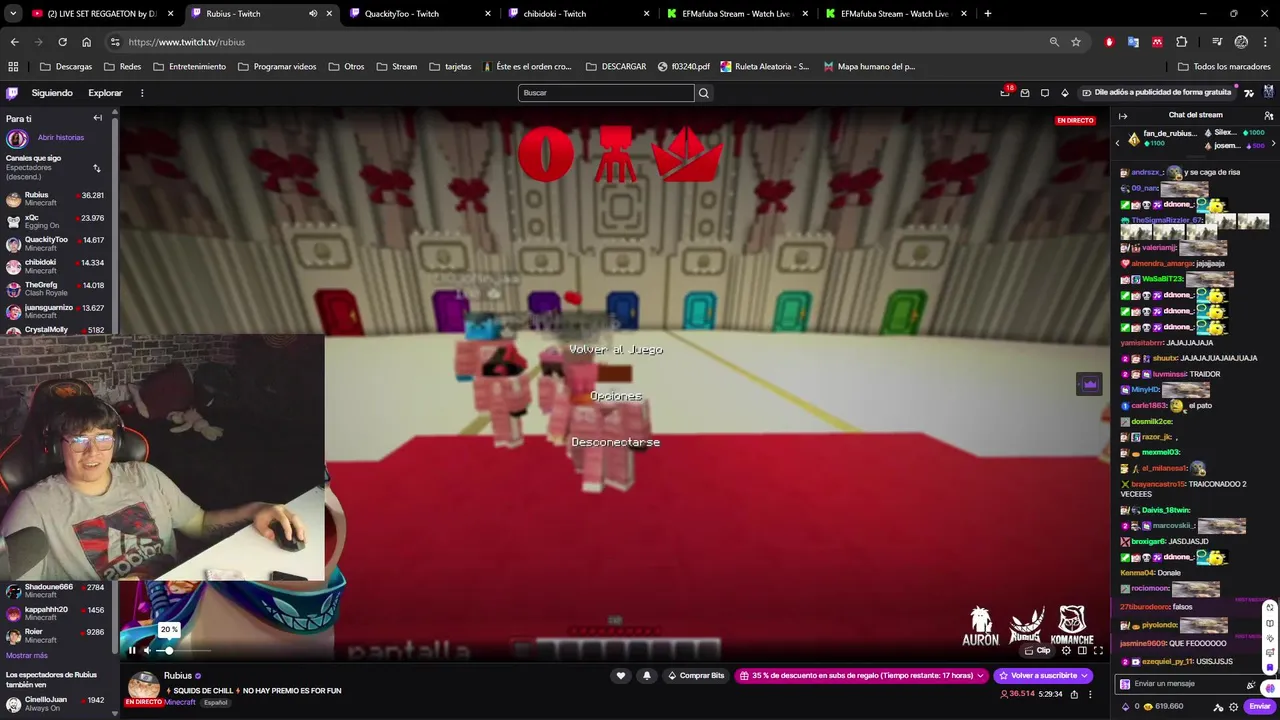This screenshot has height=720, width=1280.
Task: Open xQc channel in sidebar
Action: (x=55, y=221)
